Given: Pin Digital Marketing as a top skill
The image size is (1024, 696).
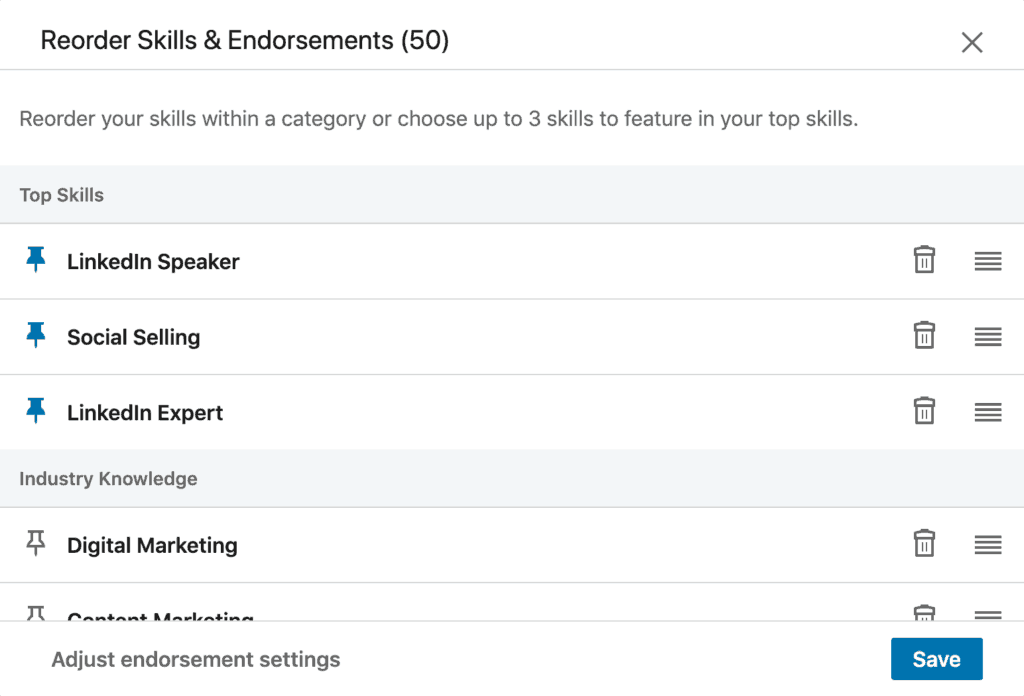Looking at the screenshot, I should (x=36, y=542).
